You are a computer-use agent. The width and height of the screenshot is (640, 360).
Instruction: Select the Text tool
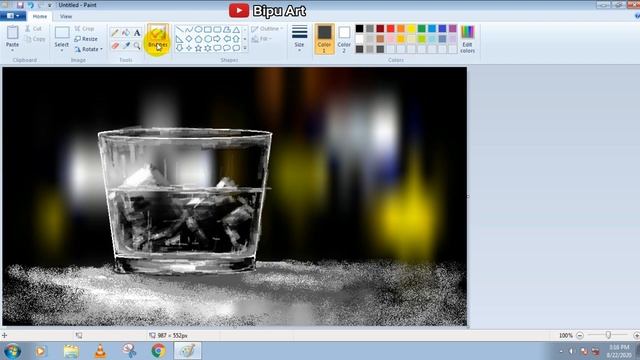pyautogui.click(x=137, y=33)
